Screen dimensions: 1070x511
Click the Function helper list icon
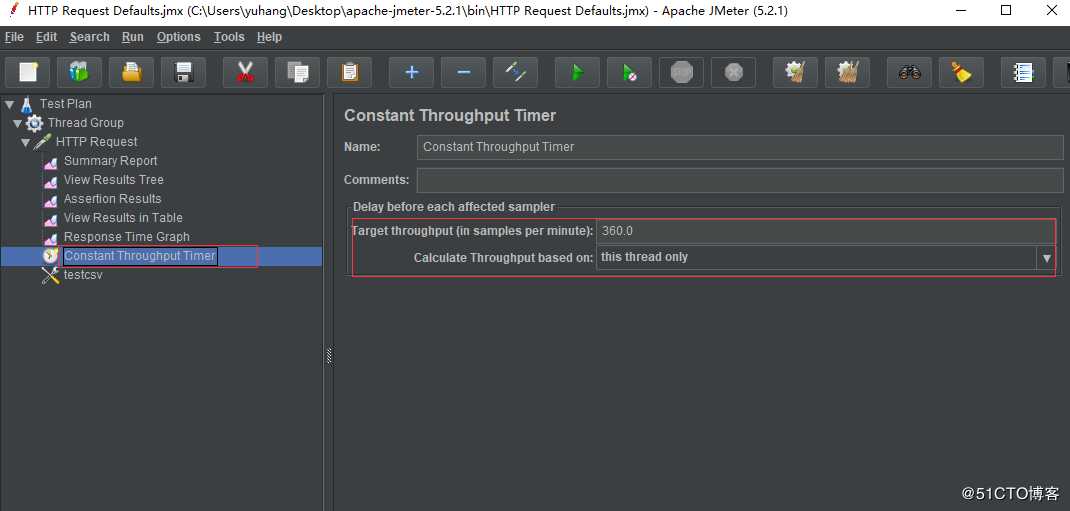point(1024,72)
